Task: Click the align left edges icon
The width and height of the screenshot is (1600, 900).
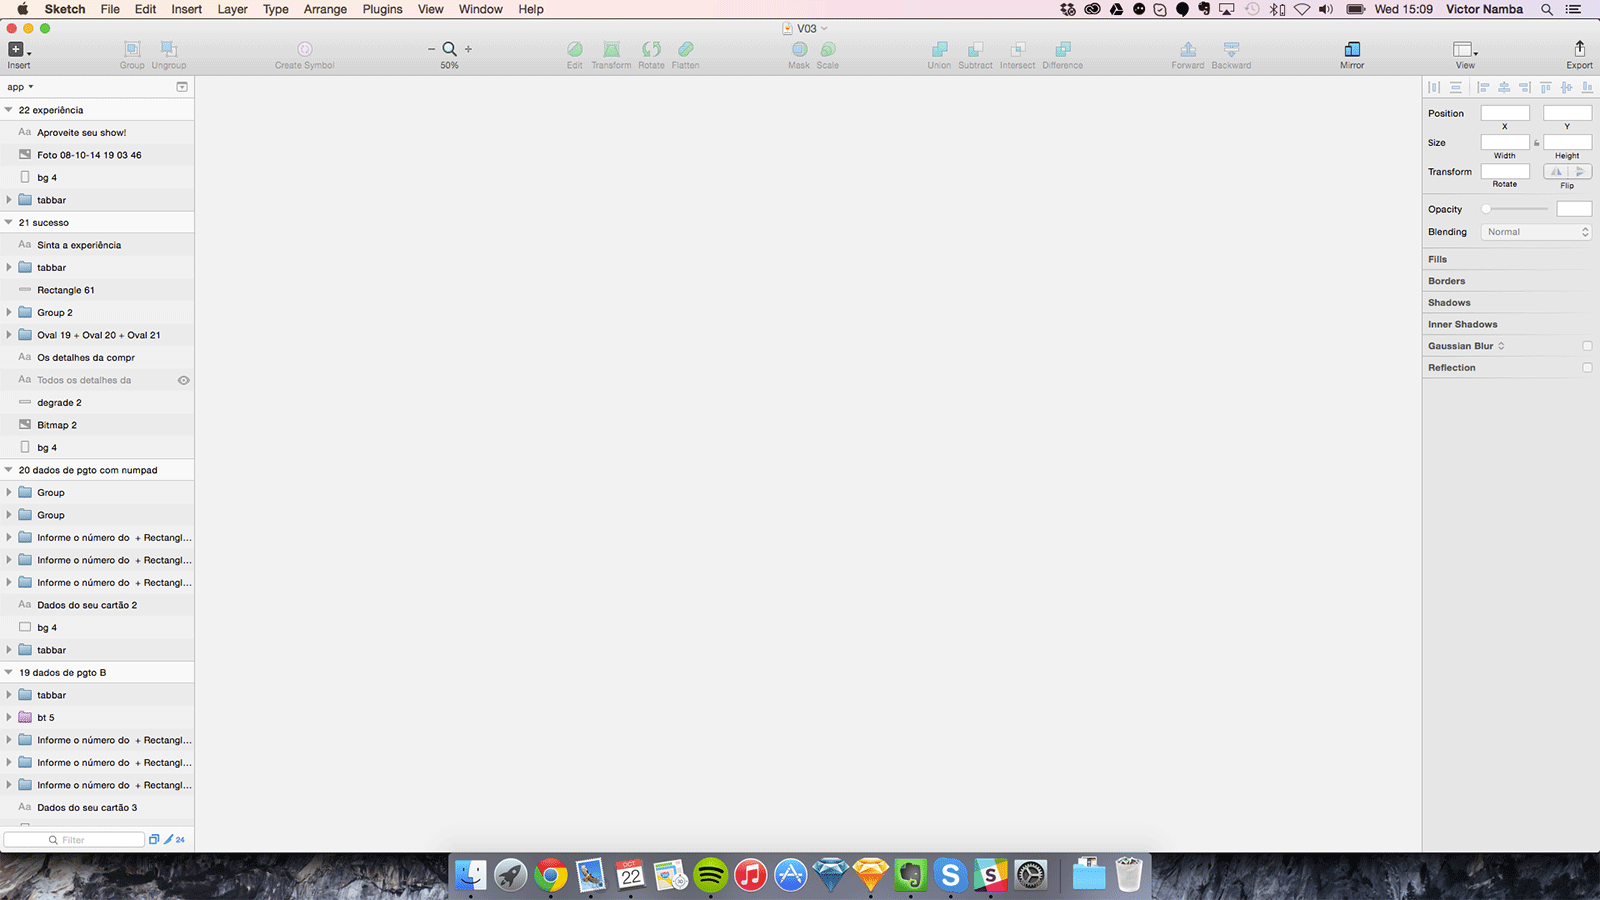Action: coord(1483,88)
